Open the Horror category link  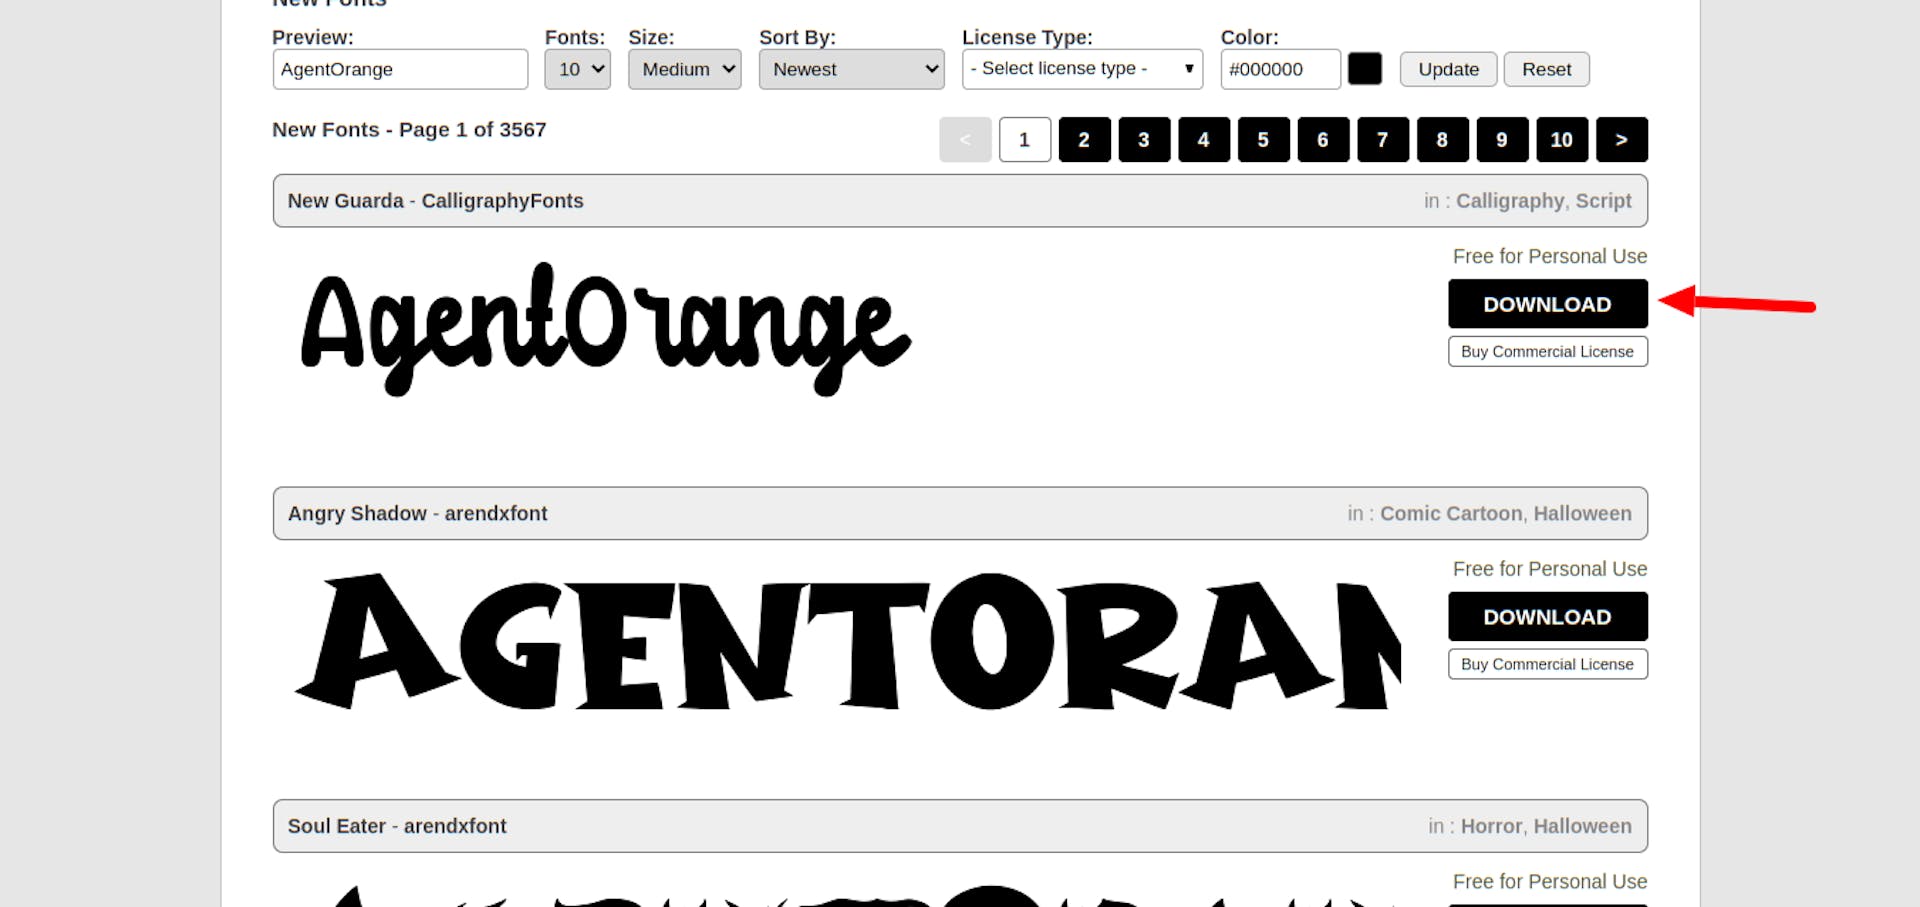click(x=1490, y=826)
